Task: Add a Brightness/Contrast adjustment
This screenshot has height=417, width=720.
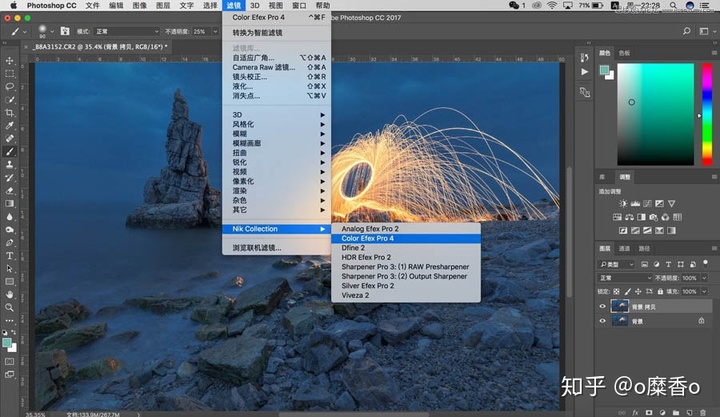Action: coord(623,203)
